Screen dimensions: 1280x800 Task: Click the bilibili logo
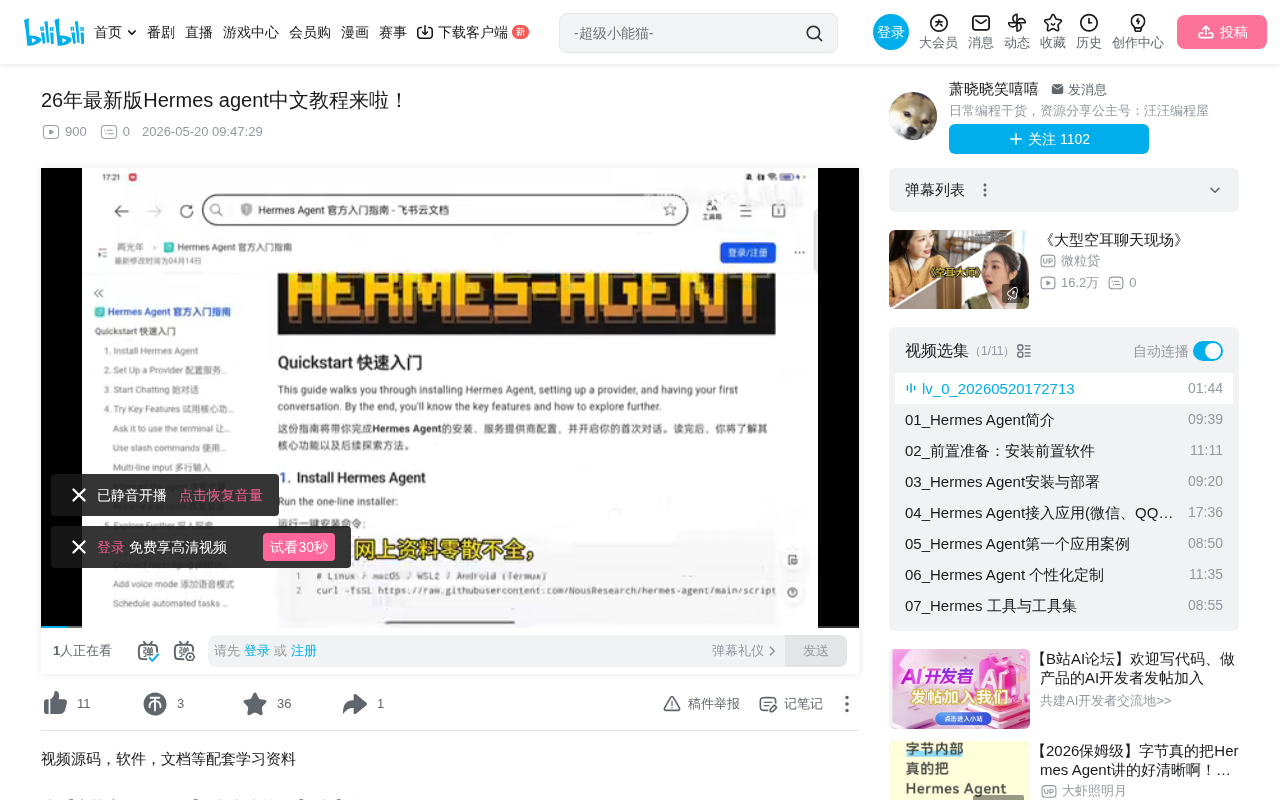pos(54,32)
